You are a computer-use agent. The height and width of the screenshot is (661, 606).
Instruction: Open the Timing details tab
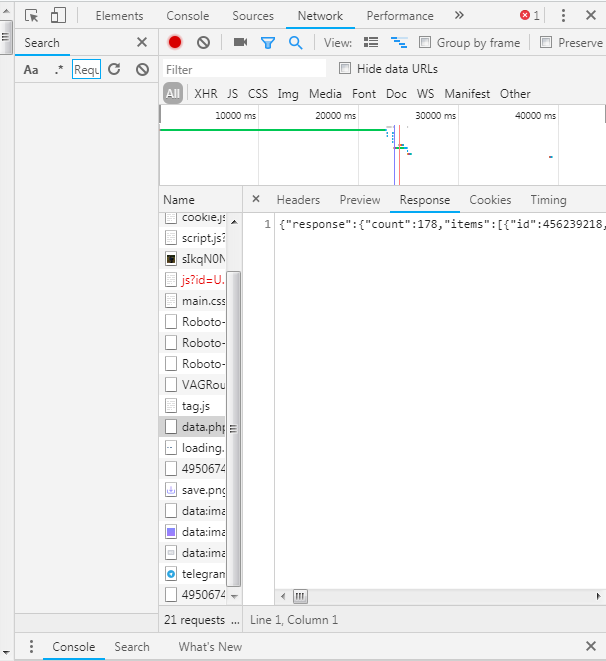548,200
